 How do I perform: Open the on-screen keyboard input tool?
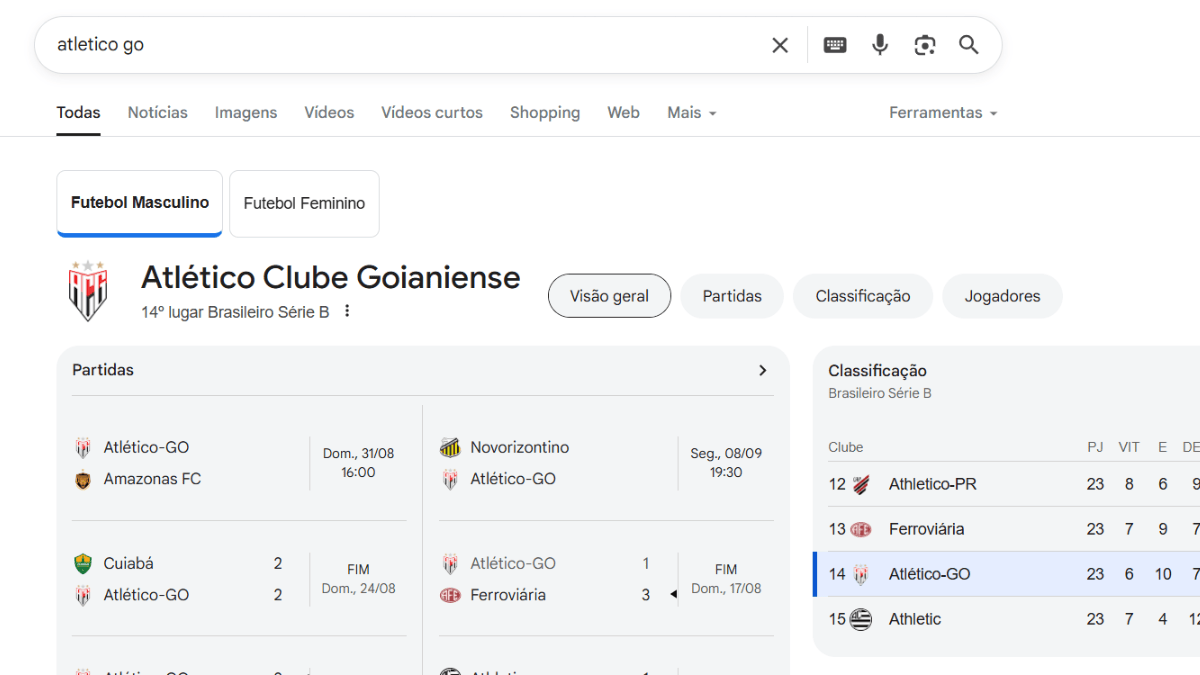(x=835, y=45)
